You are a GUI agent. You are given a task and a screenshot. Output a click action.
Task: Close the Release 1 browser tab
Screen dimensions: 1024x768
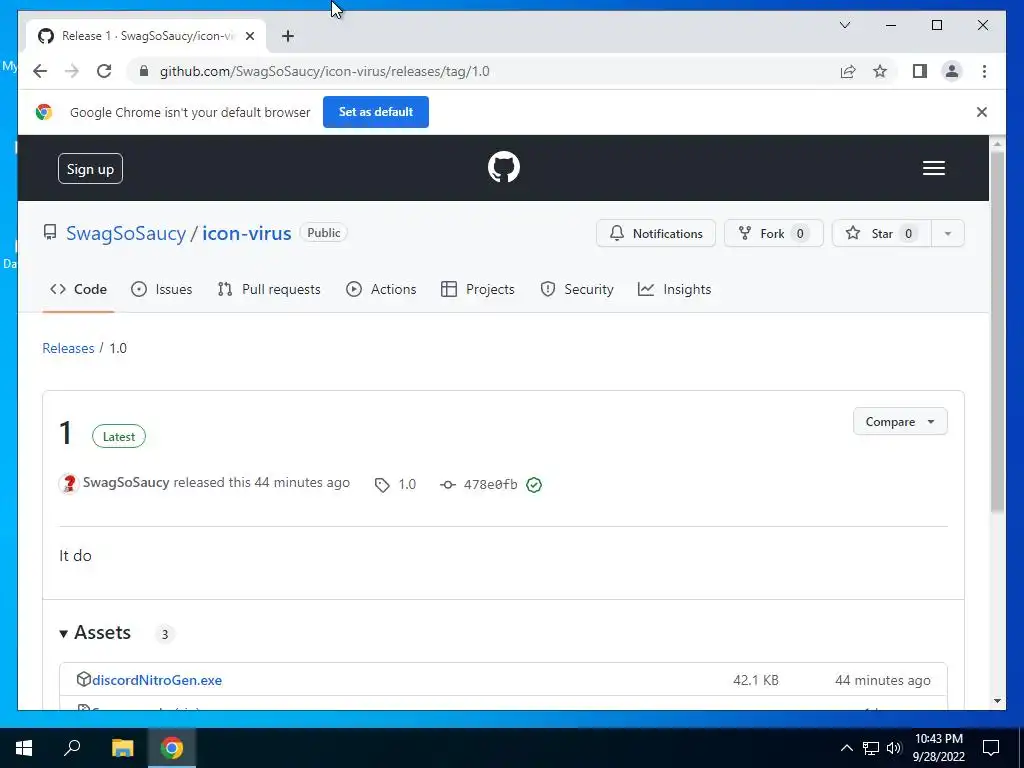click(x=249, y=36)
